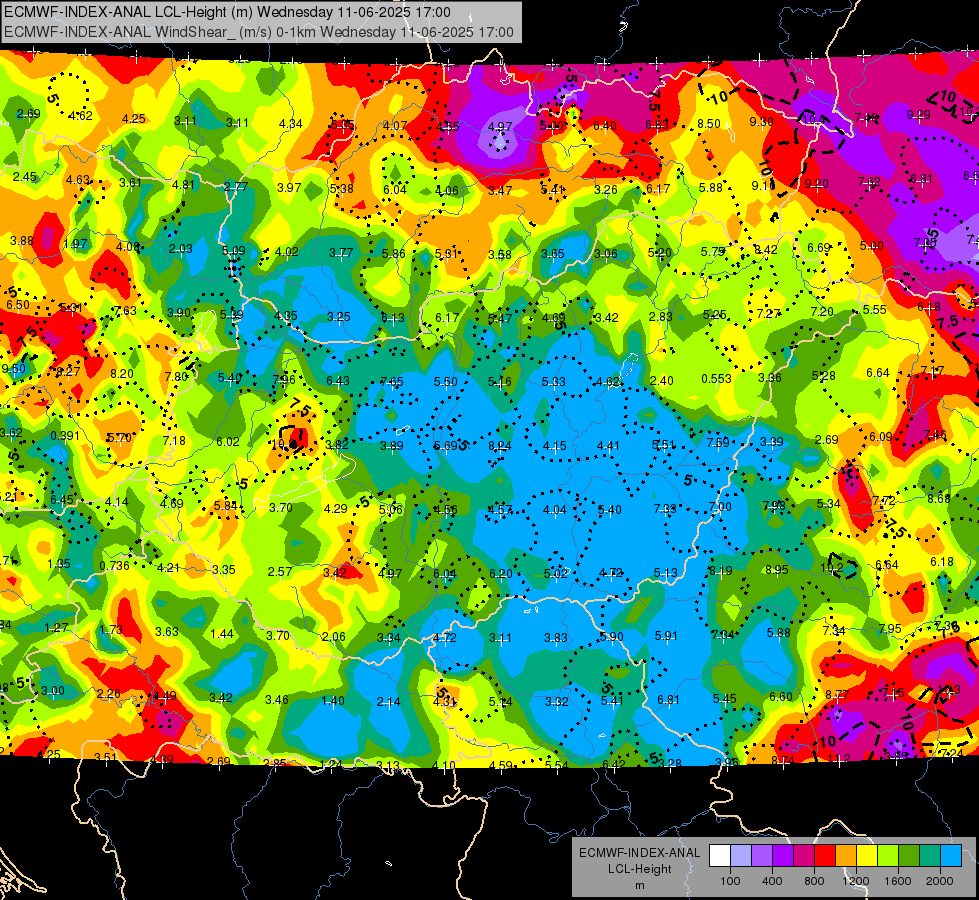Click the wind shear value 1.40

333,701
